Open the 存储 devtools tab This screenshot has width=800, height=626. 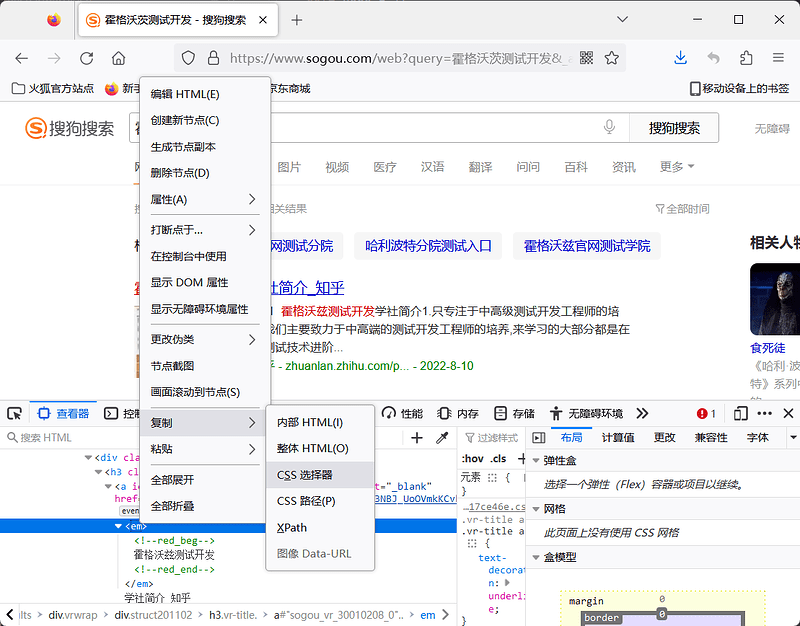tap(515, 413)
